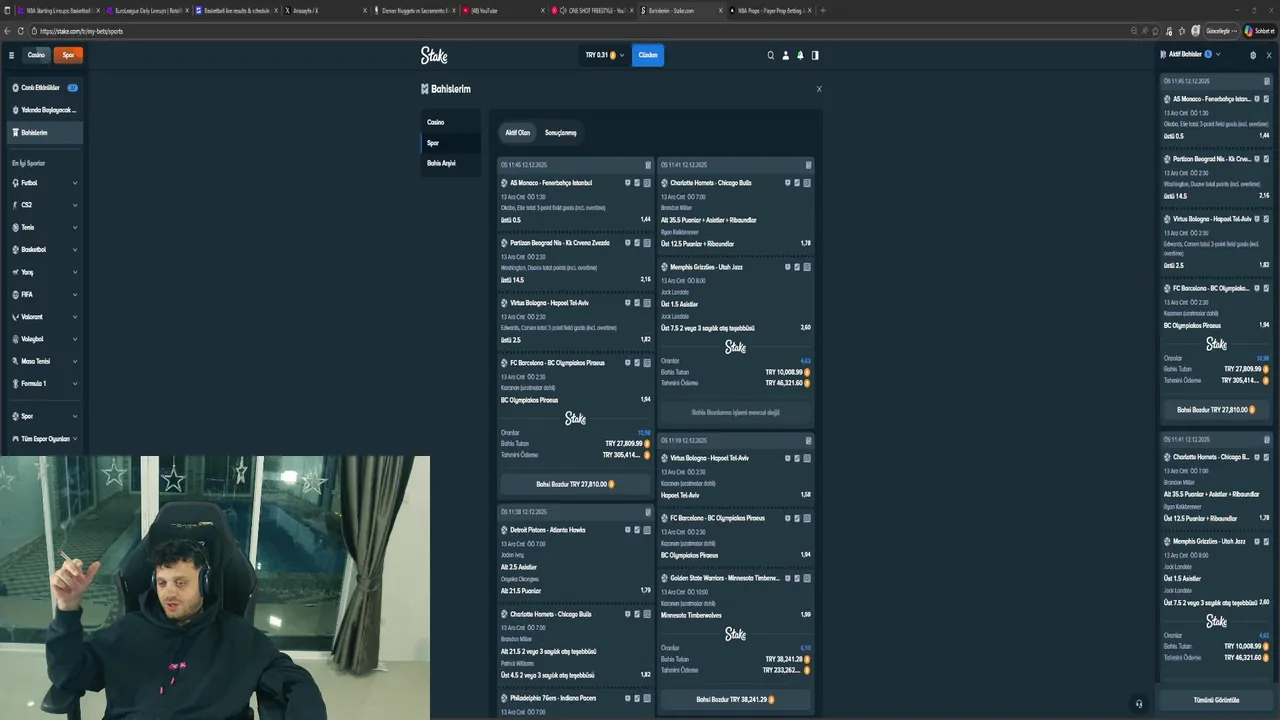Open new browser tab plus button
1280x720 pixels.
tap(823, 10)
